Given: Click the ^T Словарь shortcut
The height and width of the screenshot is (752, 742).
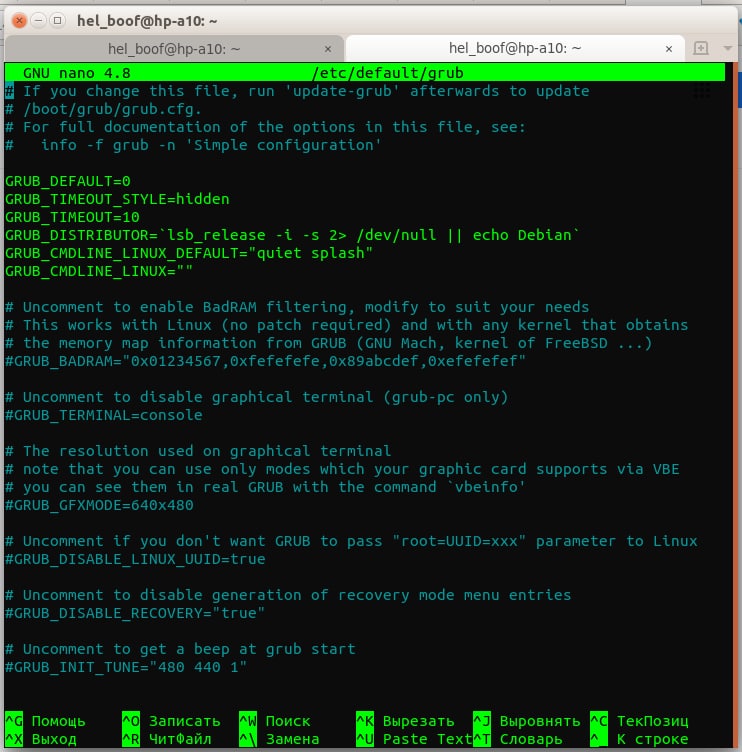Looking at the screenshot, I should coord(518,739).
